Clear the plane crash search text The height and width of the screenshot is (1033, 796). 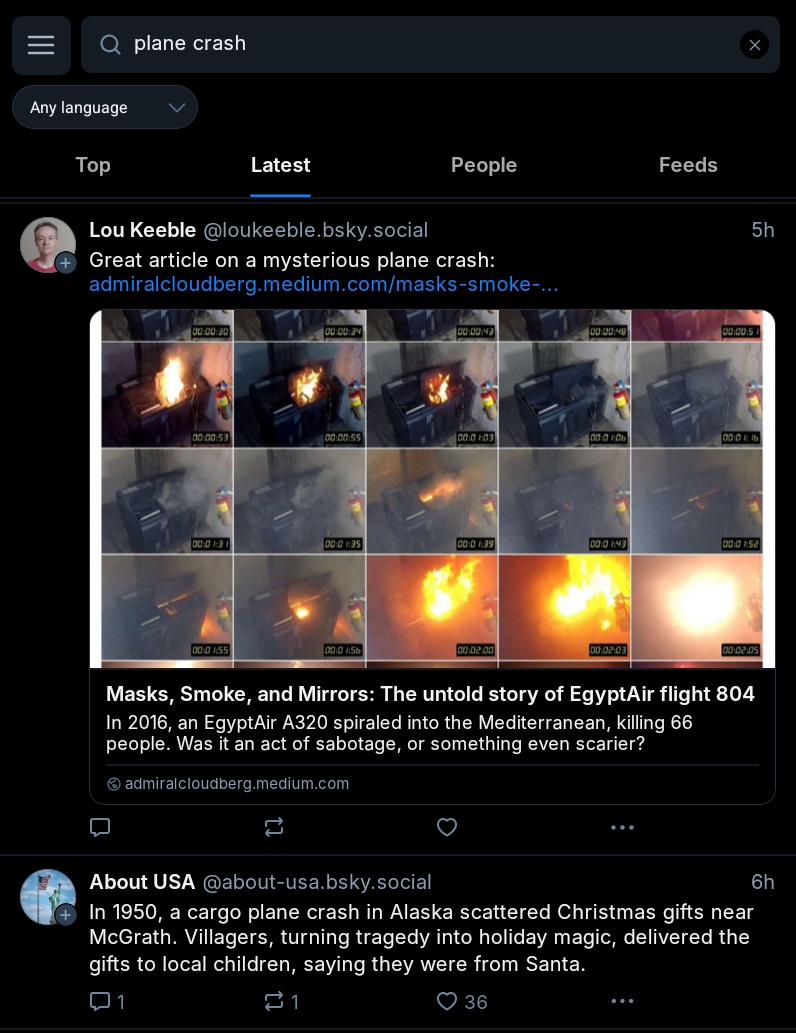[x=754, y=44]
